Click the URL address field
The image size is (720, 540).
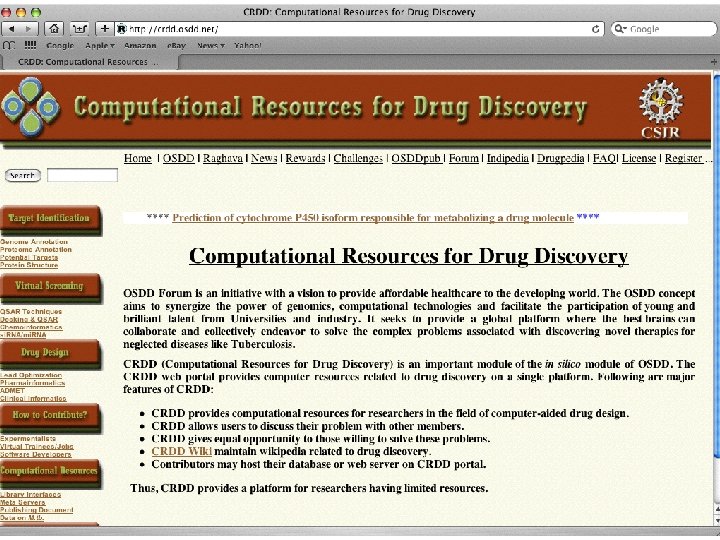tap(358, 29)
